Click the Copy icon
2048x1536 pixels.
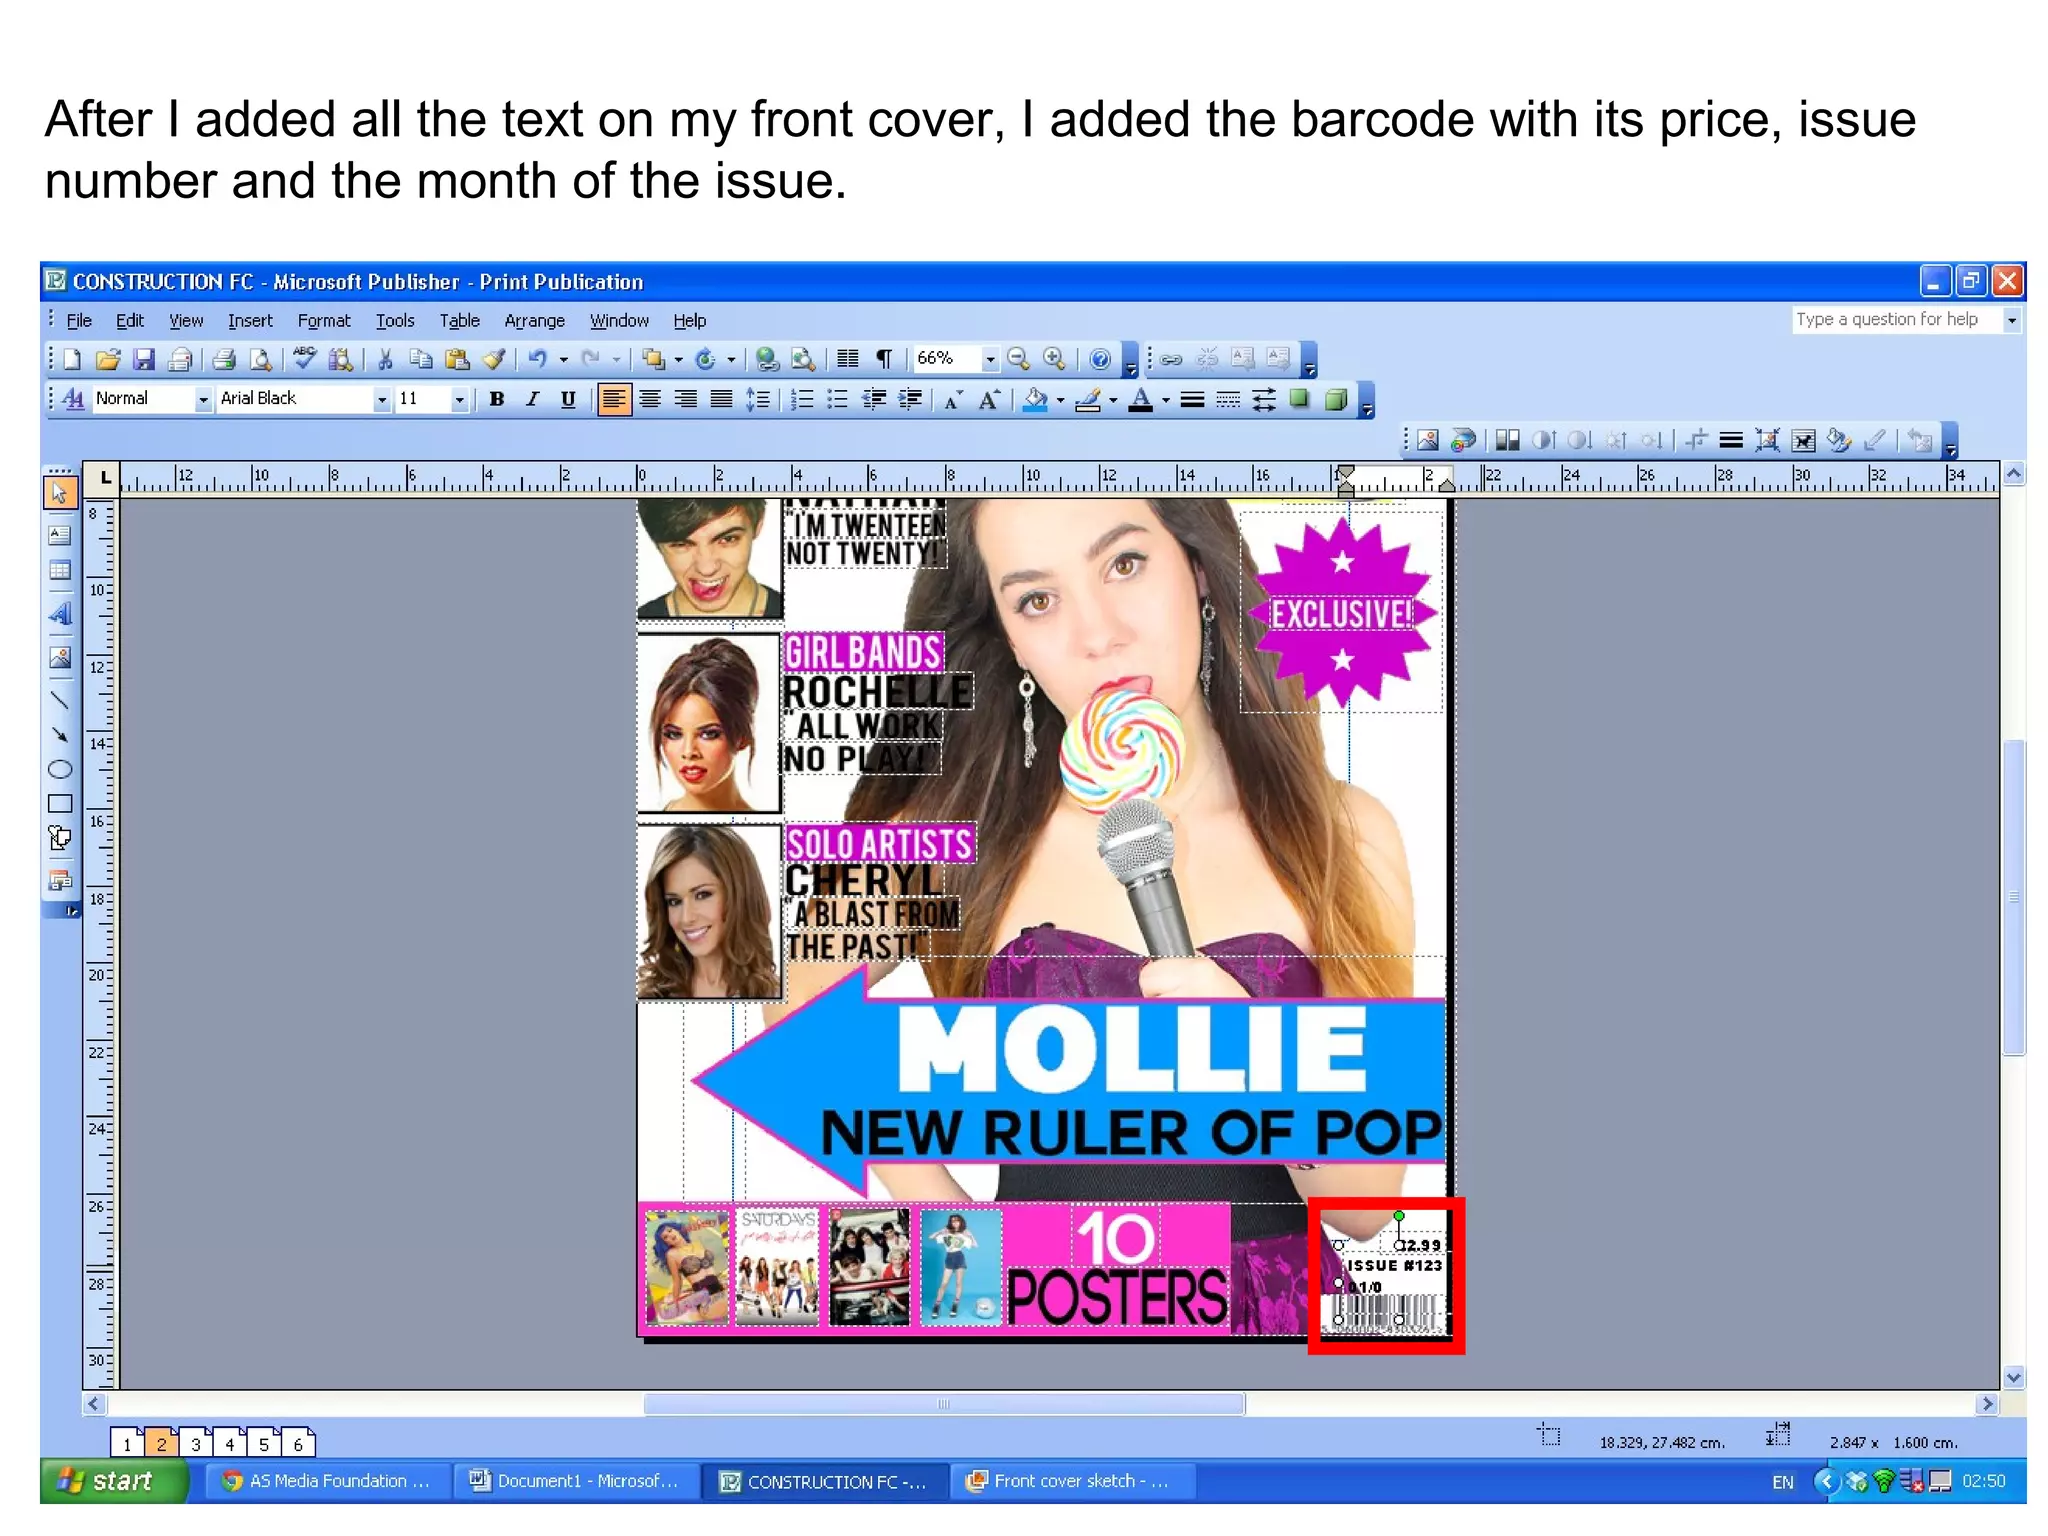point(421,359)
